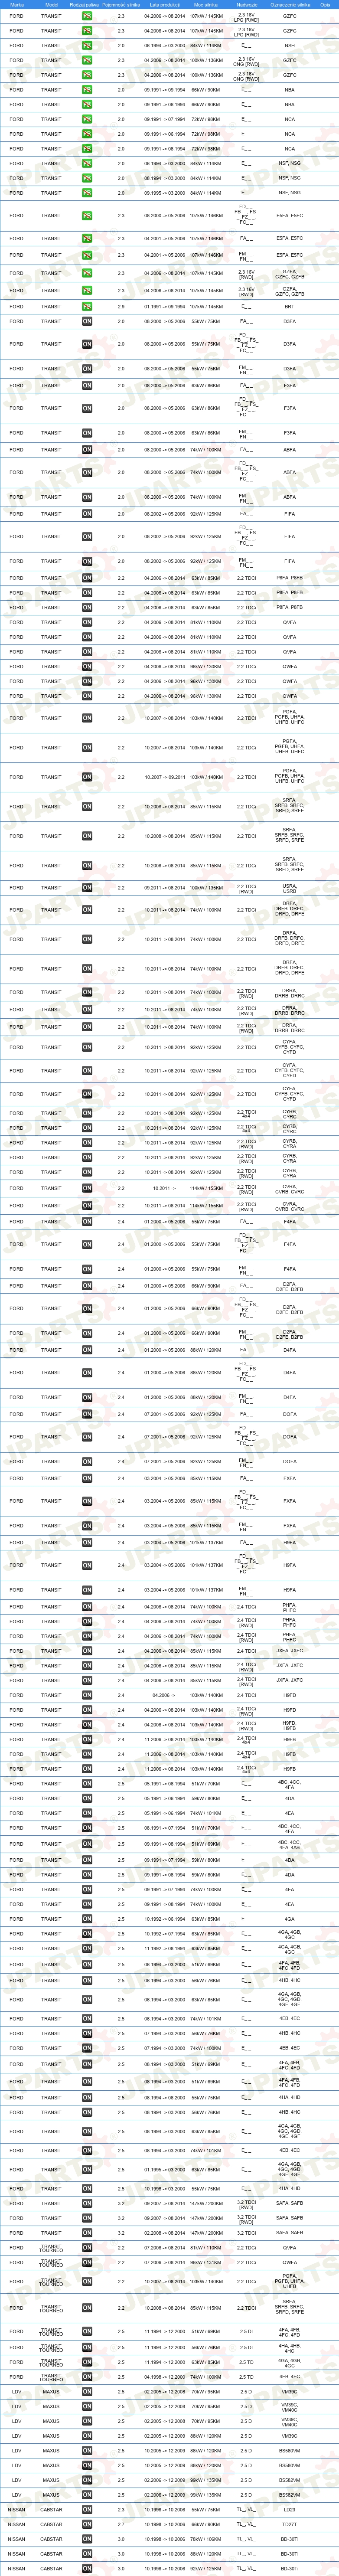Click the power cell '78kW / 106KM'
Image resolution: width=339 pixels, height=2576 pixels.
(x=206, y=2539)
